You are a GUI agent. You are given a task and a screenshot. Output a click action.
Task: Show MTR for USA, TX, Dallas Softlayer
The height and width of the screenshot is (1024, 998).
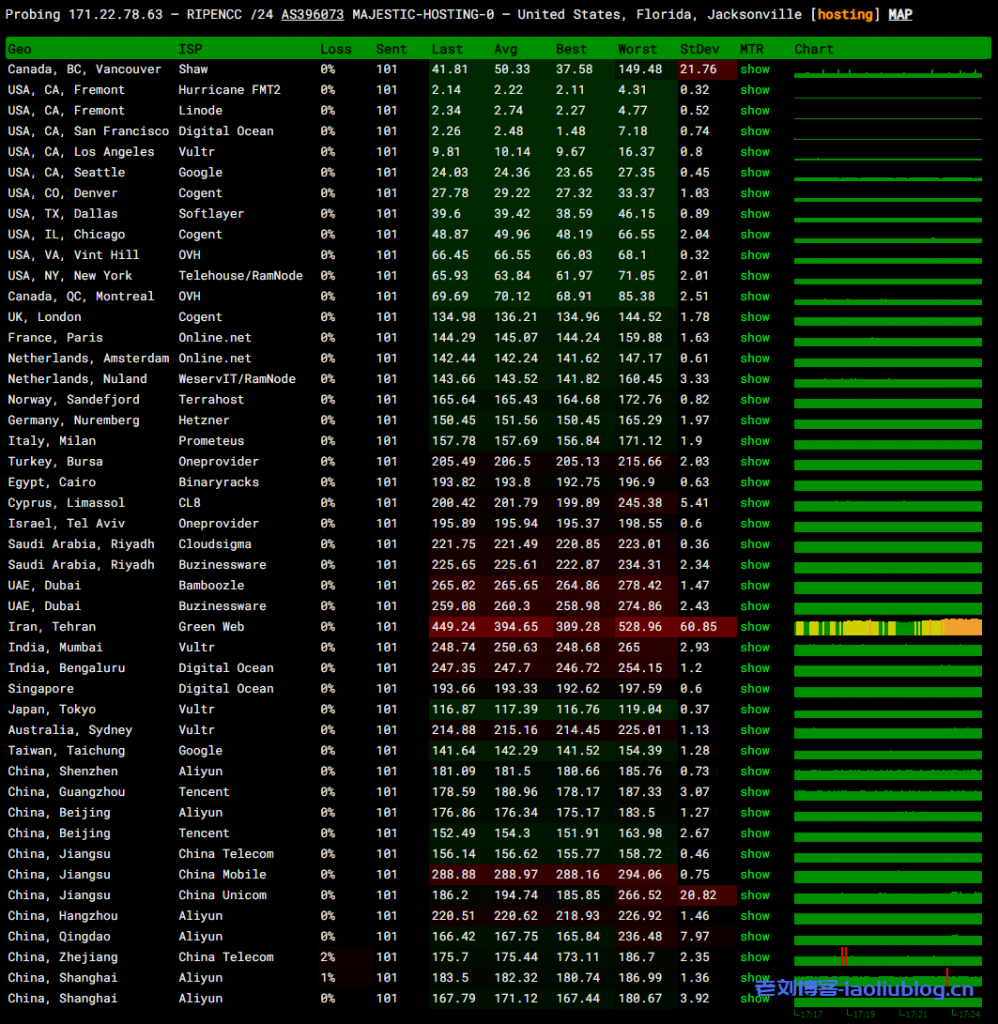(755, 214)
